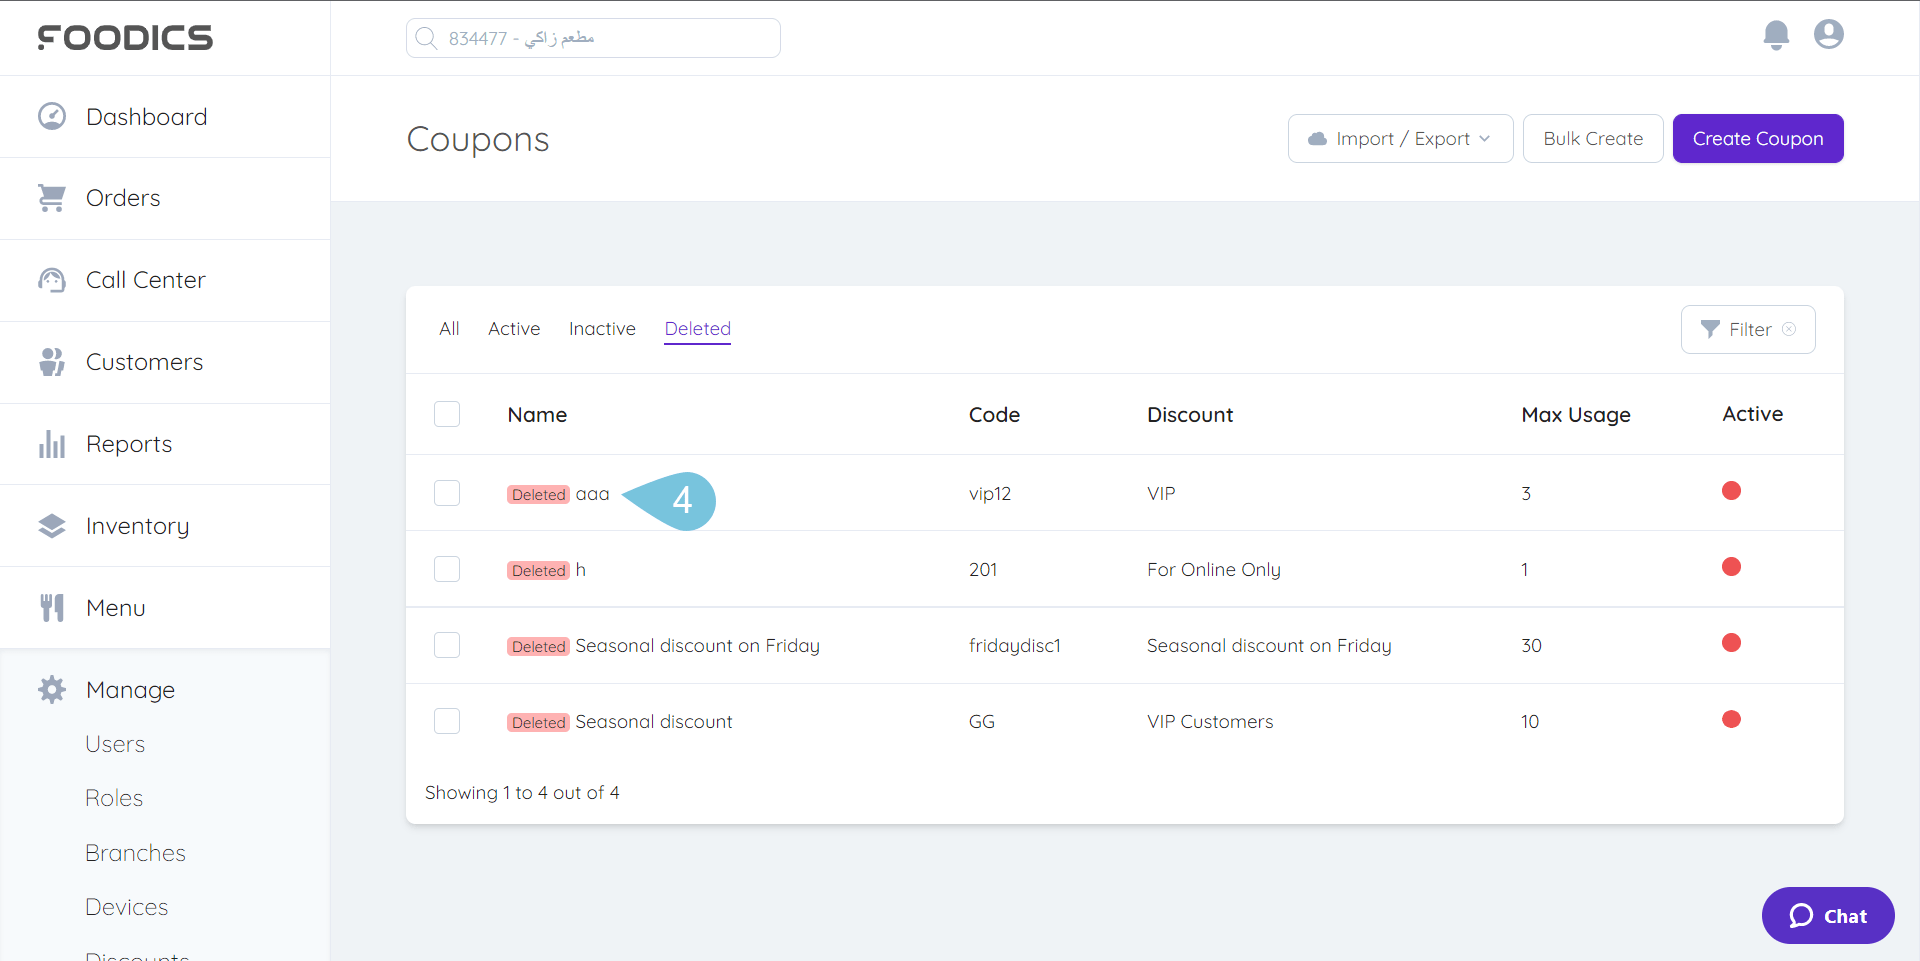Open the Call Center section
The image size is (1920, 961).
(165, 280)
